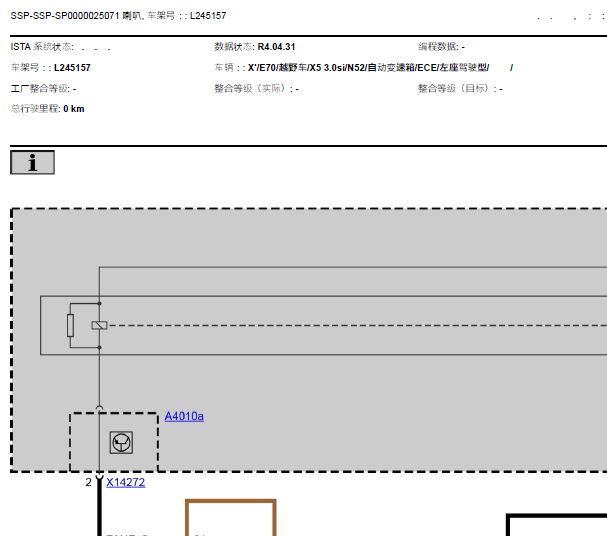This screenshot has height=536, width=607.
Task: Click the ISTA 系统状态 label
Action: (x=41, y=47)
